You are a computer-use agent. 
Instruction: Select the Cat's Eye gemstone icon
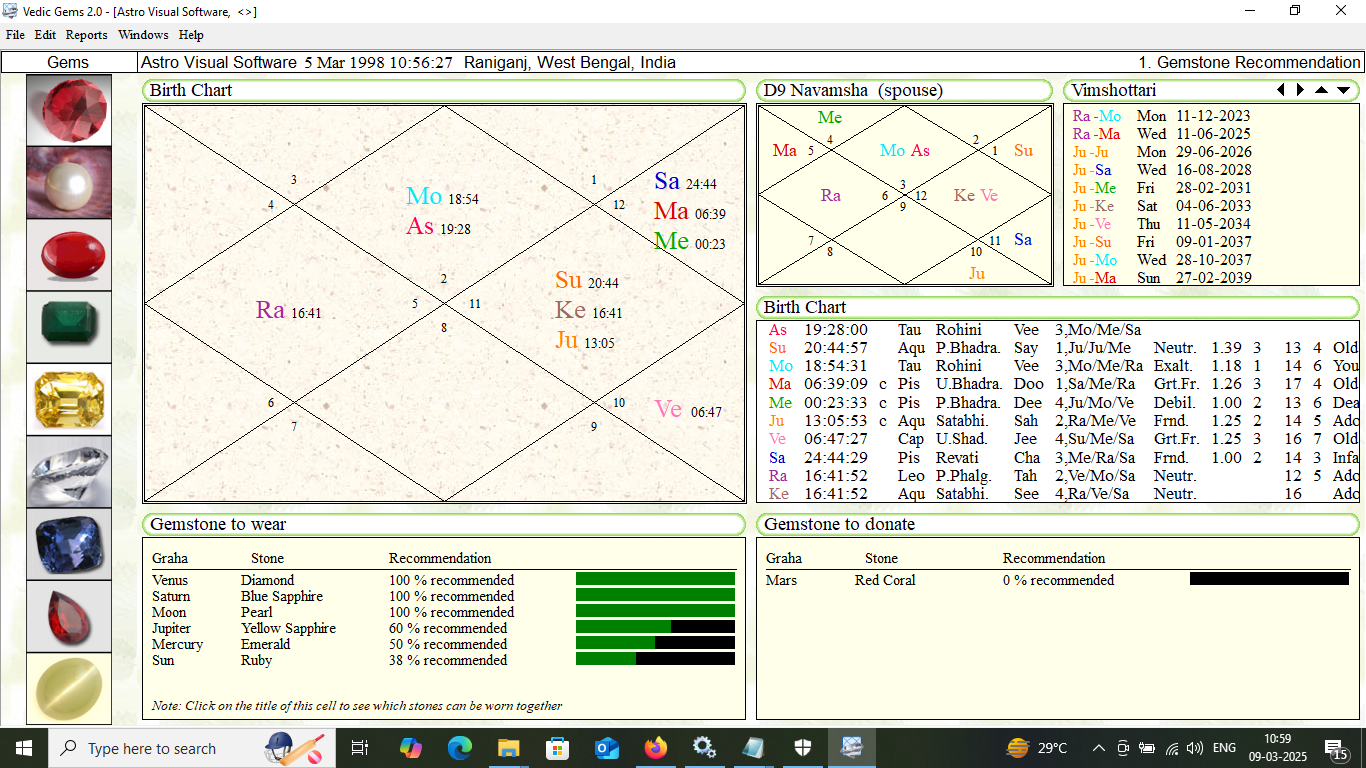pyautogui.click(x=69, y=688)
